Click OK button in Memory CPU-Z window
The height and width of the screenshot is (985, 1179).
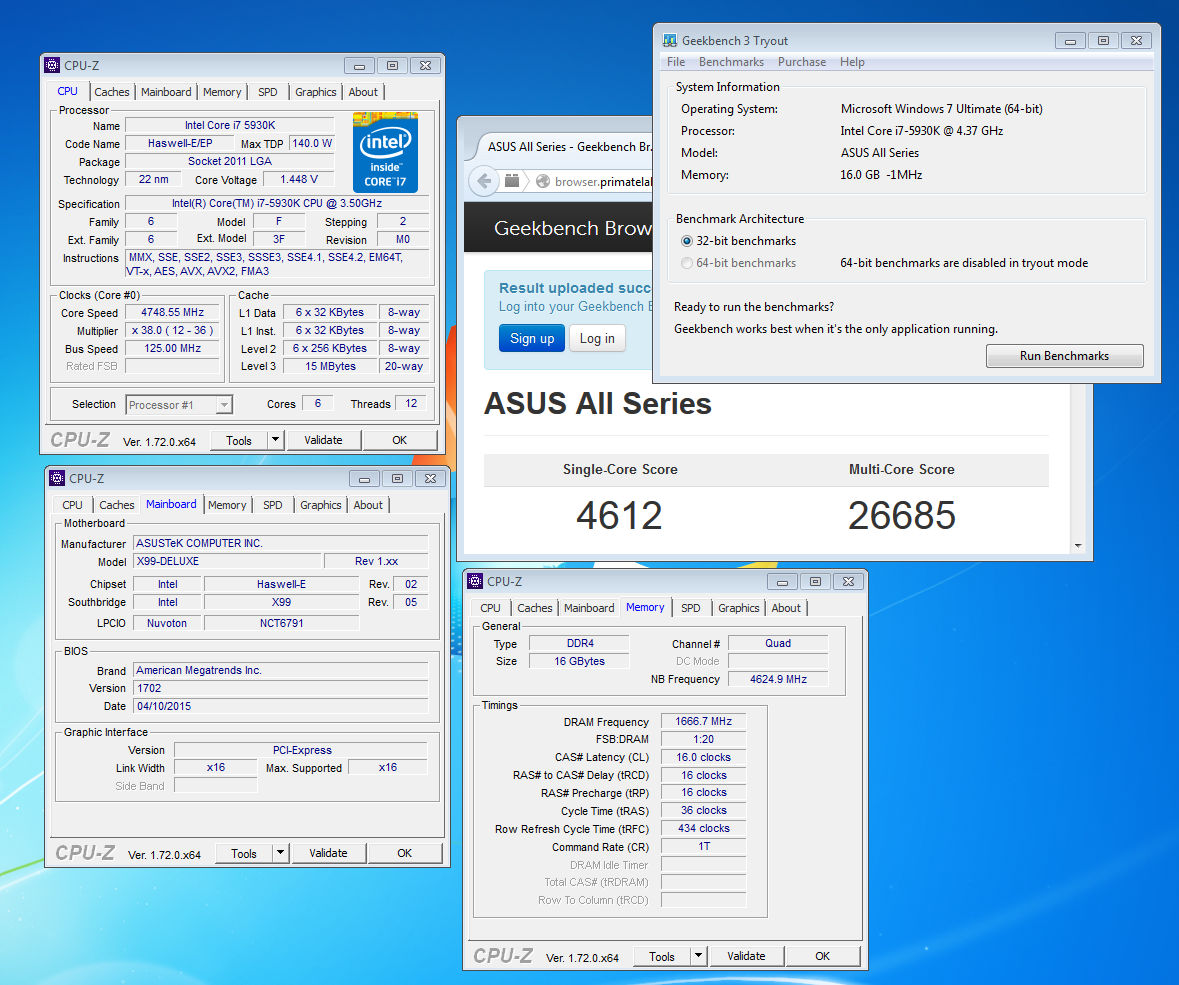(823, 956)
